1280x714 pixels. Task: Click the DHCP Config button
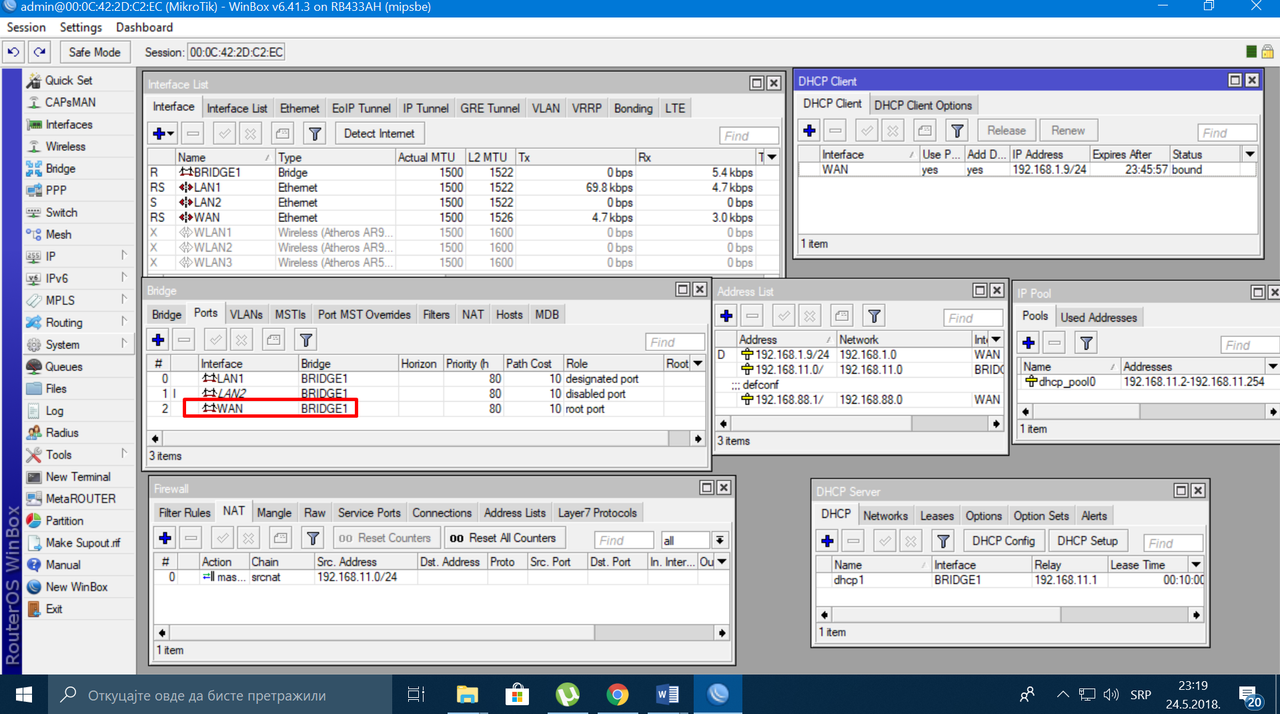pyautogui.click(x=1004, y=541)
